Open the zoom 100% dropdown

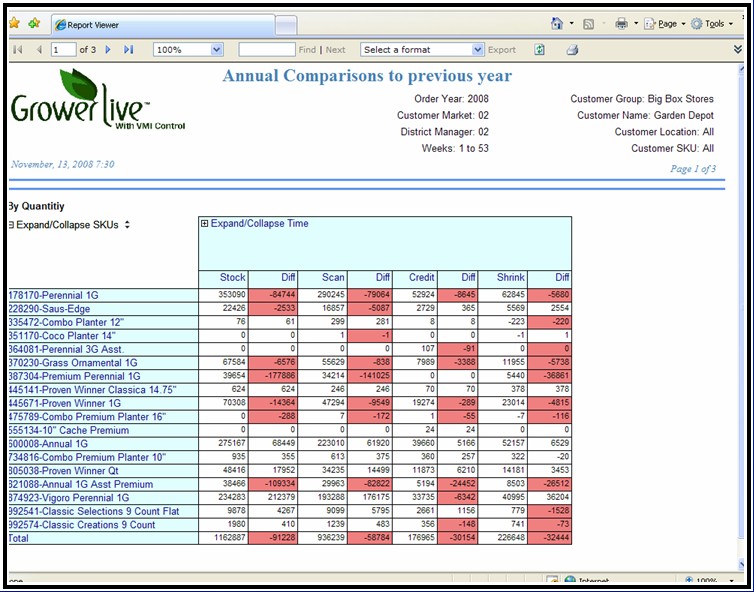click(x=217, y=49)
